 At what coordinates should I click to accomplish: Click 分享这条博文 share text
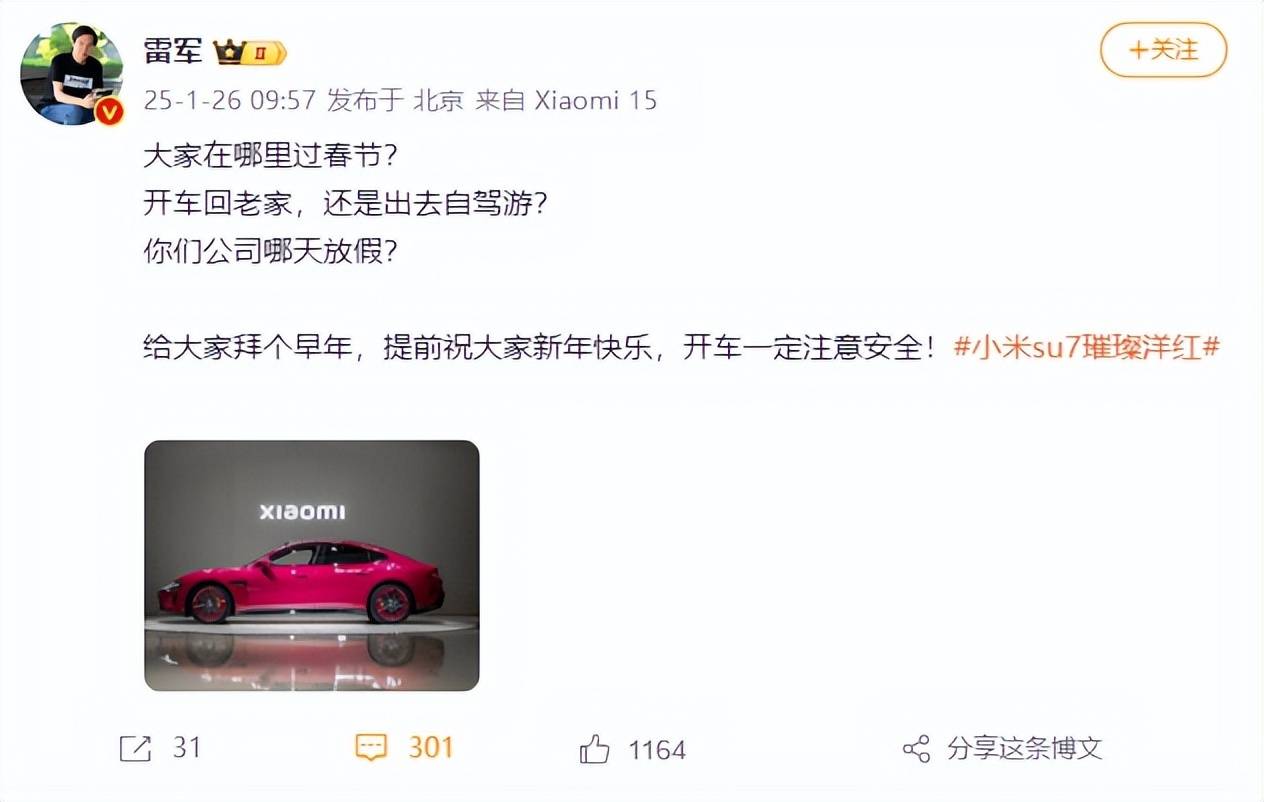click(x=1024, y=748)
